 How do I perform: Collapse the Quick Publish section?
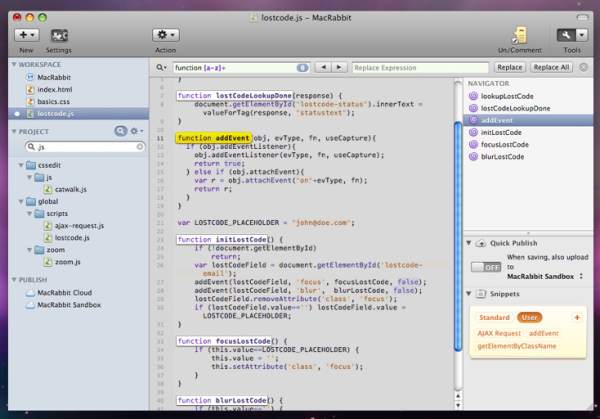469,243
